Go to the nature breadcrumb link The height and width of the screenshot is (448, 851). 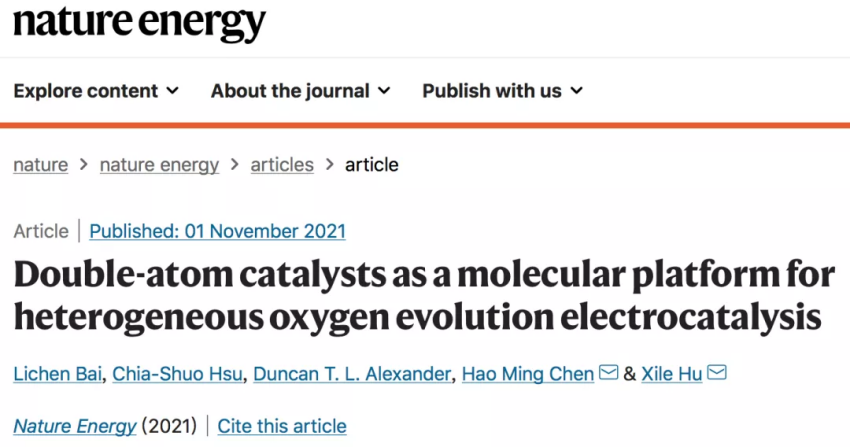pyautogui.click(x=41, y=165)
